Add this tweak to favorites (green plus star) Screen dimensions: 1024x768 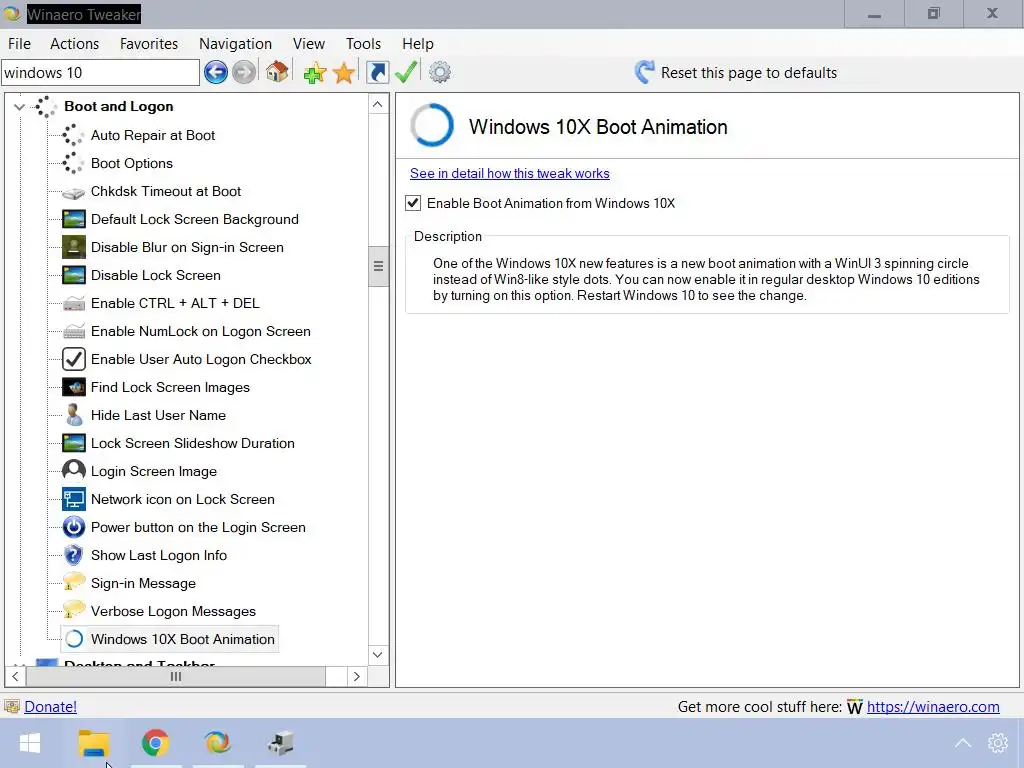tap(314, 72)
